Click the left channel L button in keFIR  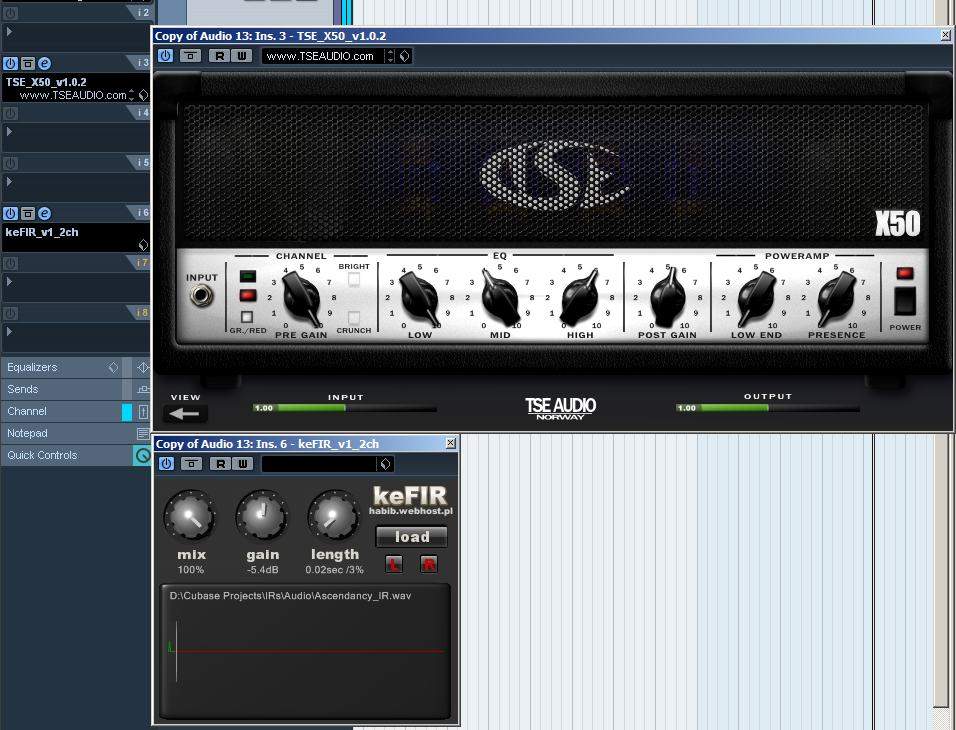point(394,565)
